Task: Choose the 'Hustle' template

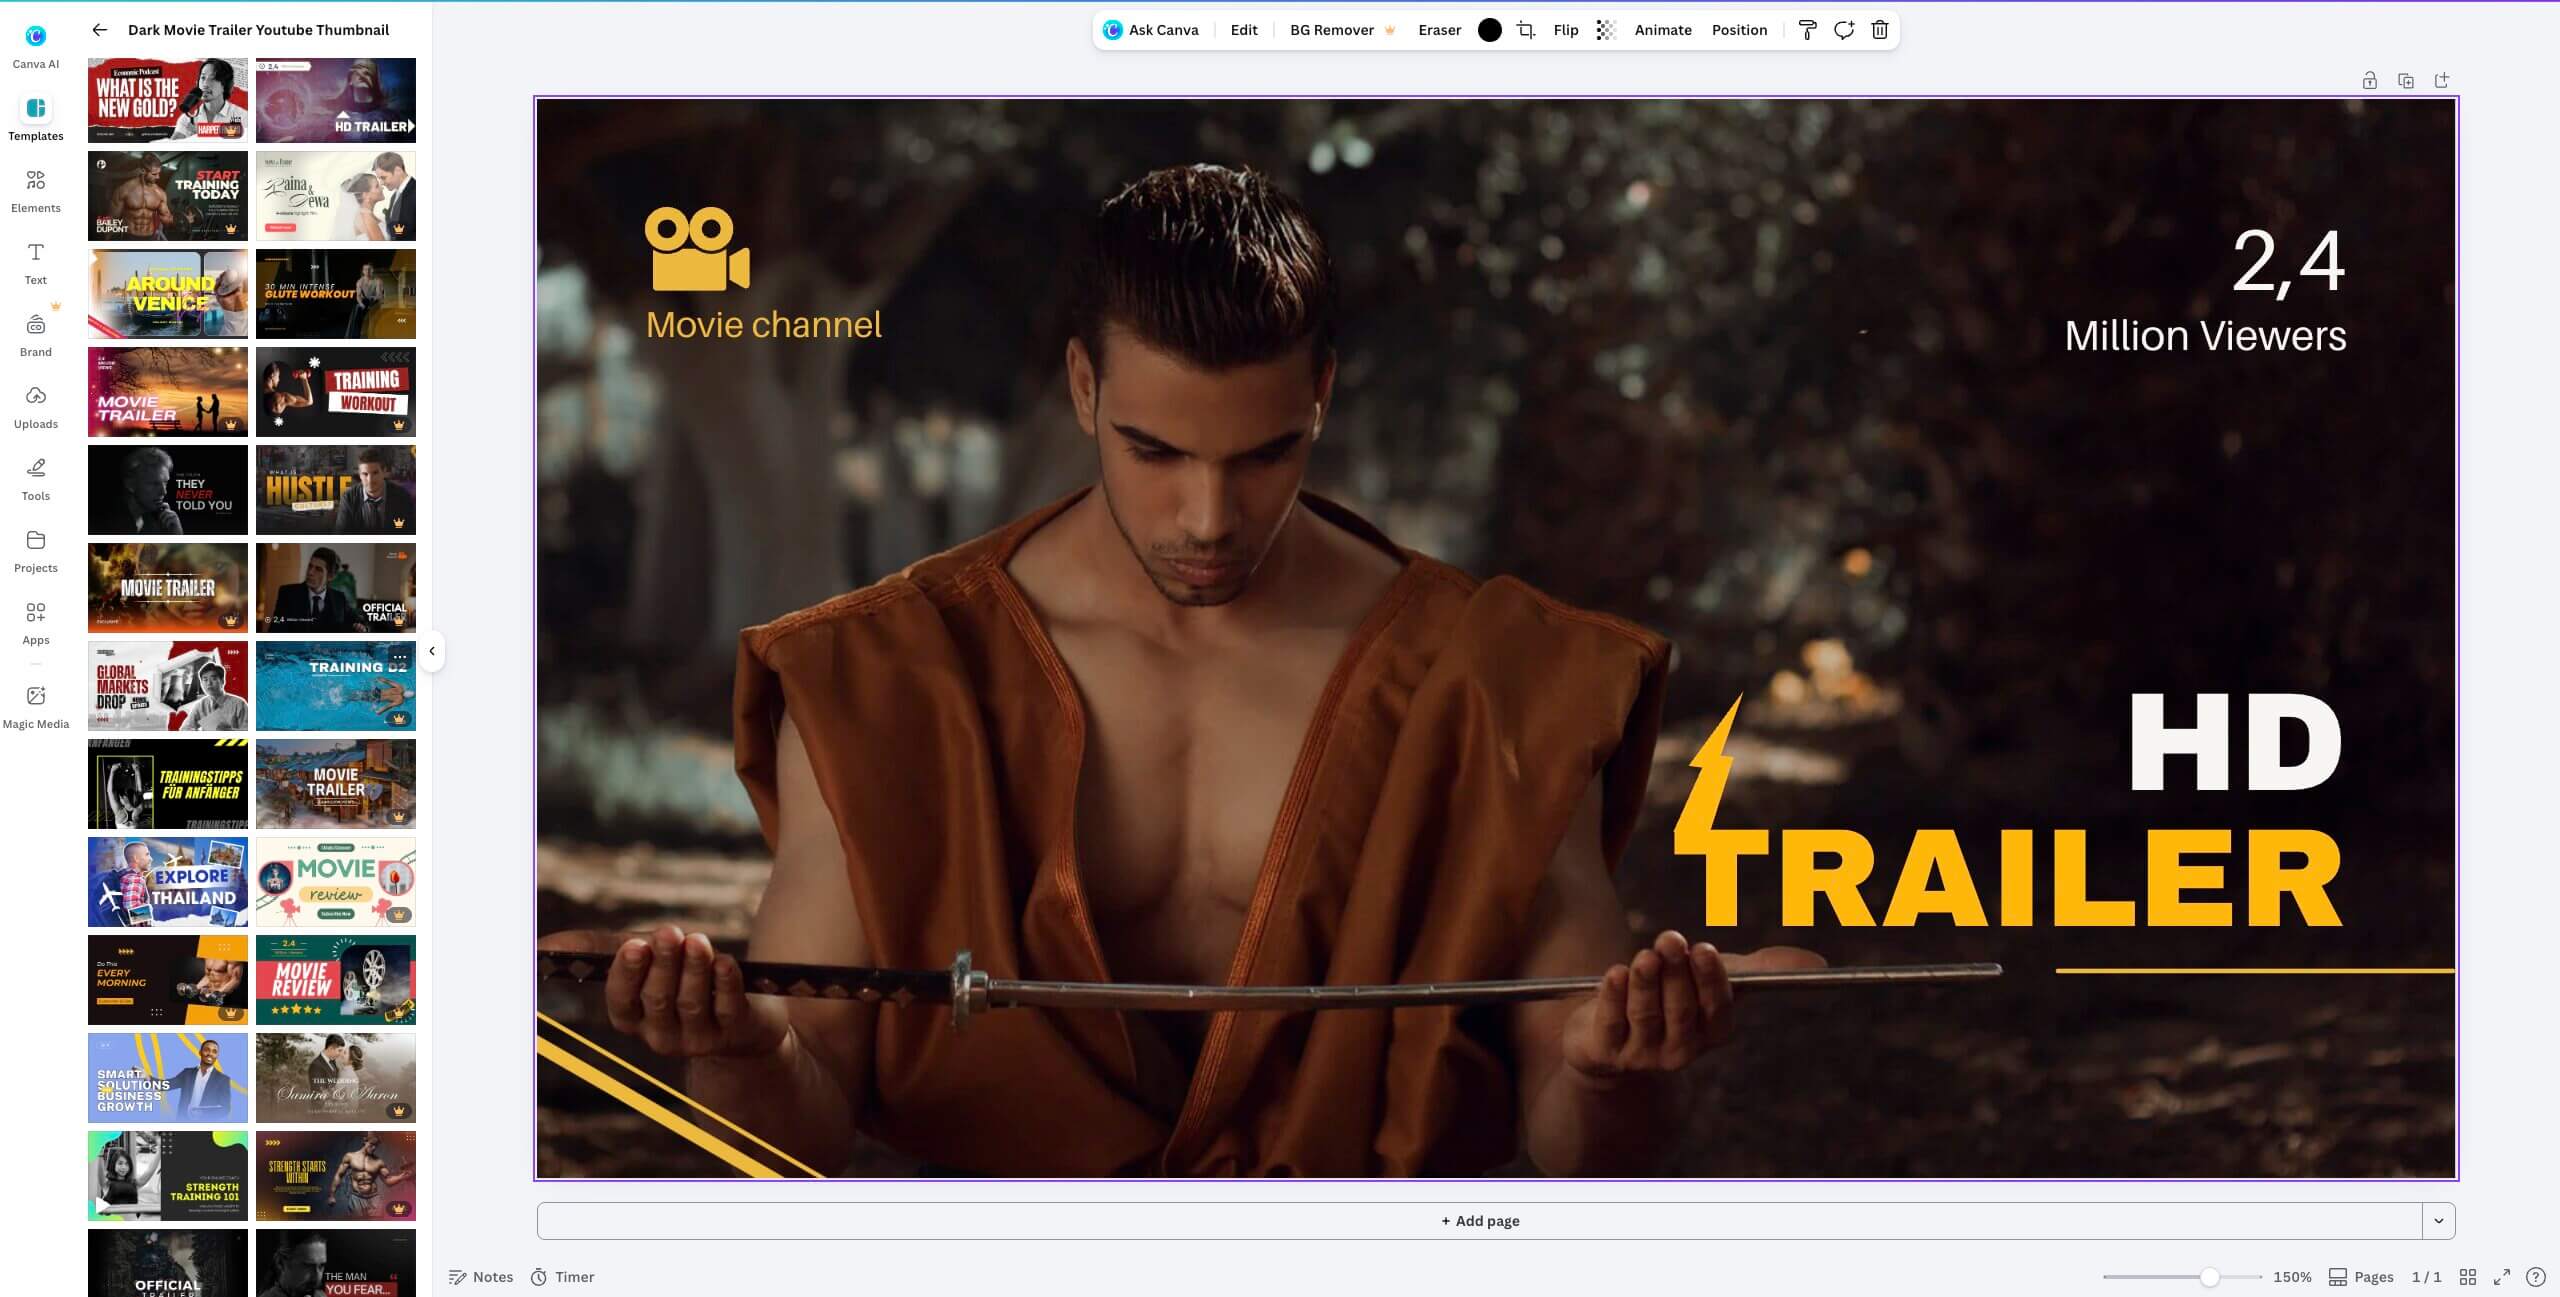Action: pyautogui.click(x=336, y=490)
